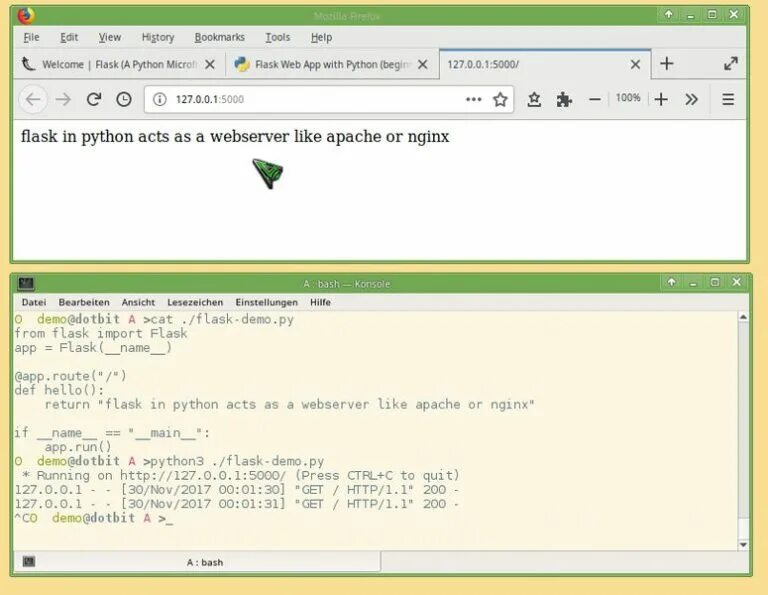The image size is (768, 595).
Task: Toggle fullscreen with diagonal arrows icon
Action: [x=731, y=64]
